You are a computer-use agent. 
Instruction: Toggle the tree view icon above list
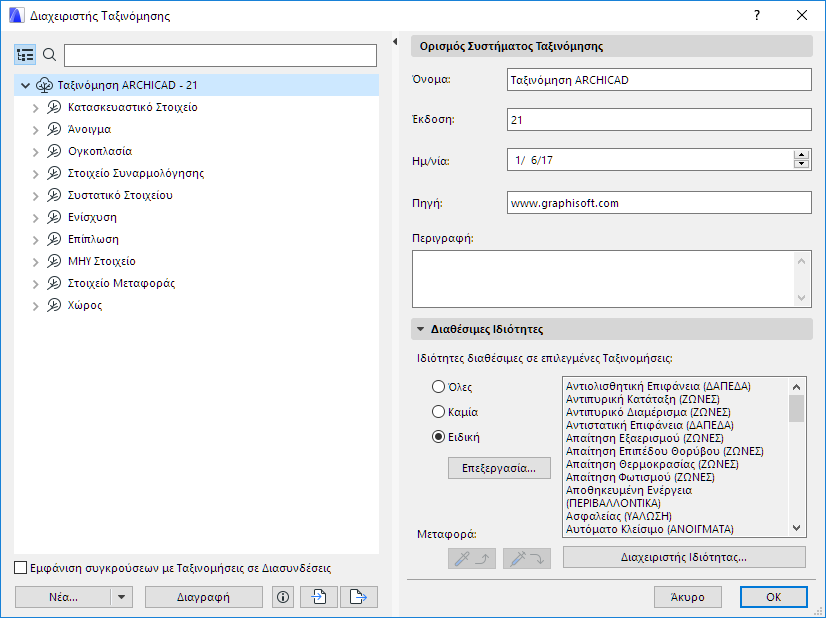(x=25, y=55)
